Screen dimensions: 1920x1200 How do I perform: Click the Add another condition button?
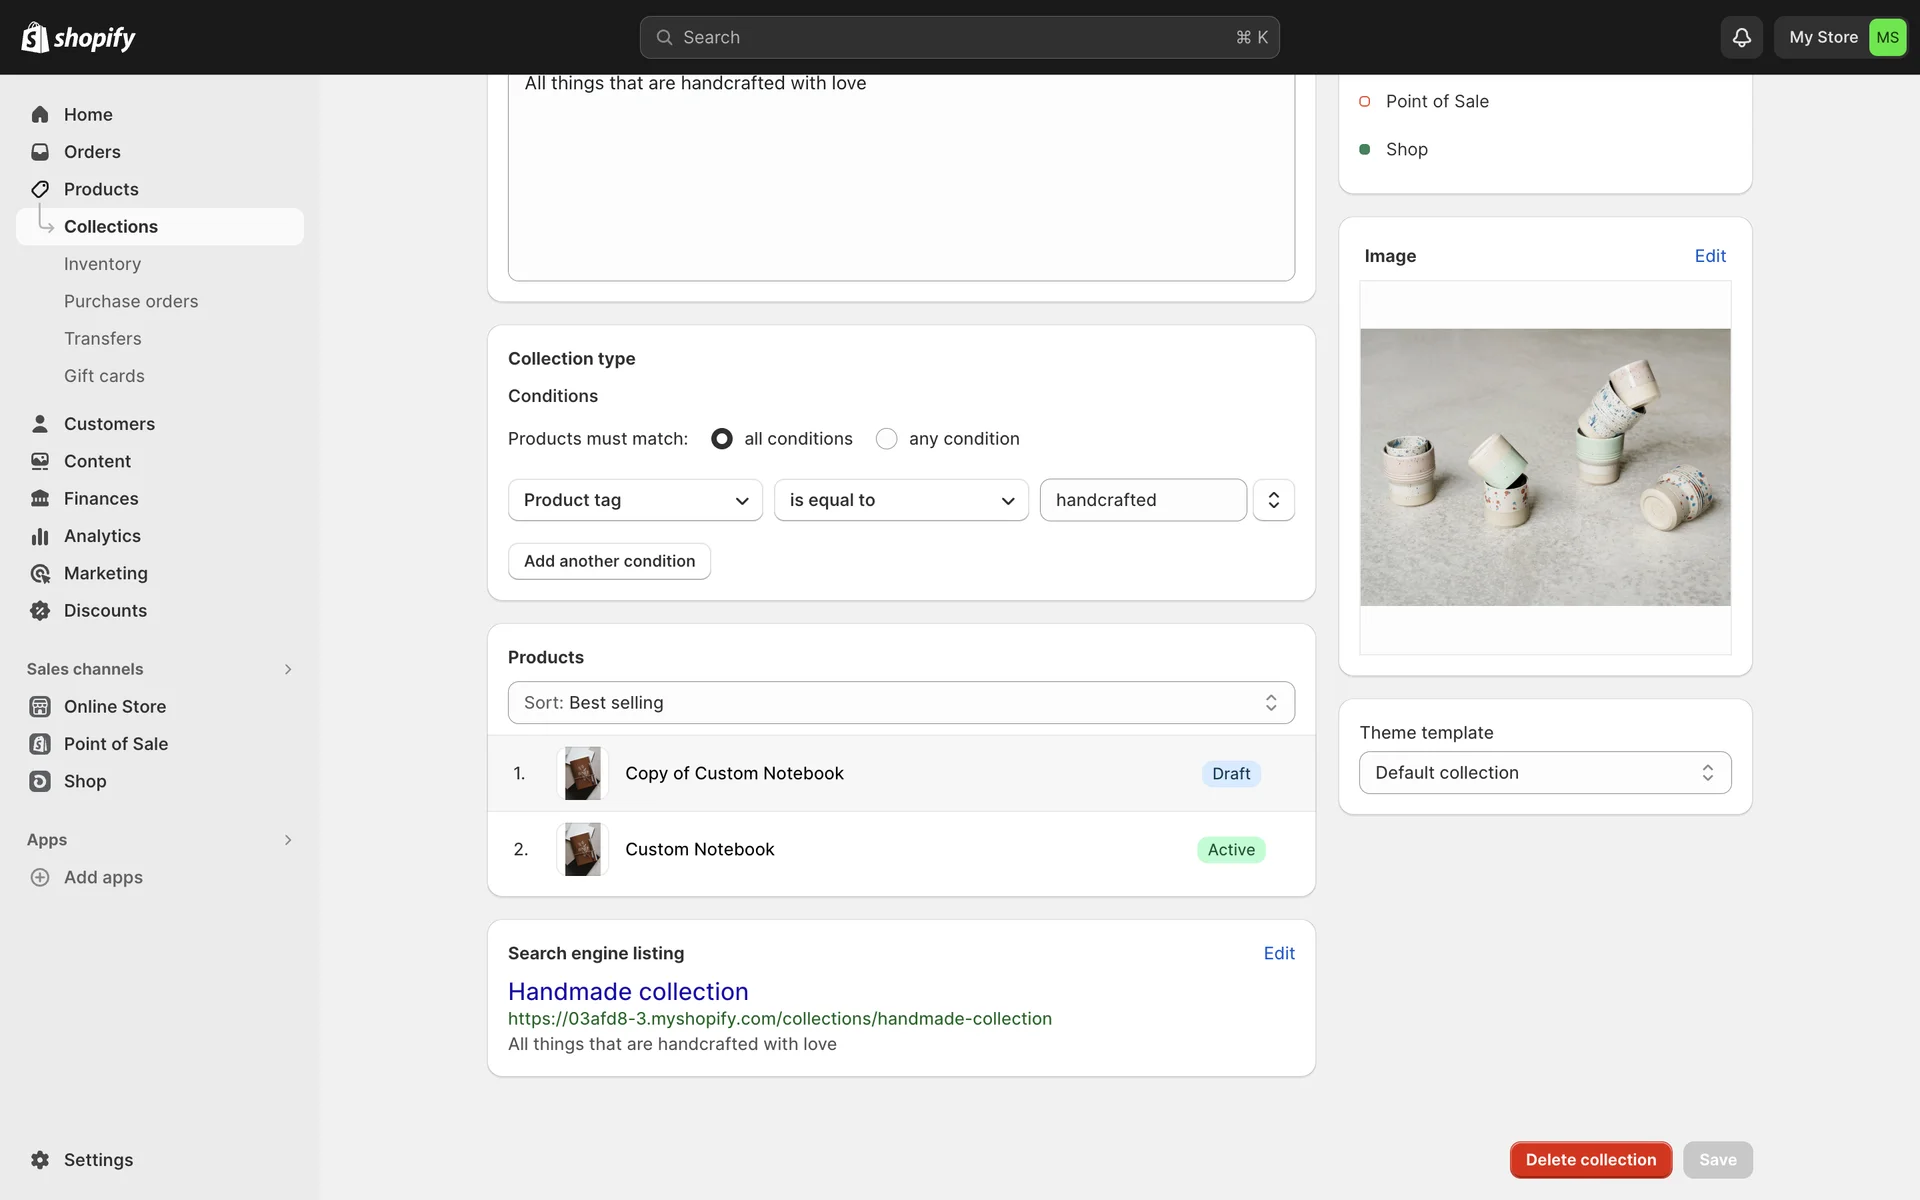click(x=609, y=561)
